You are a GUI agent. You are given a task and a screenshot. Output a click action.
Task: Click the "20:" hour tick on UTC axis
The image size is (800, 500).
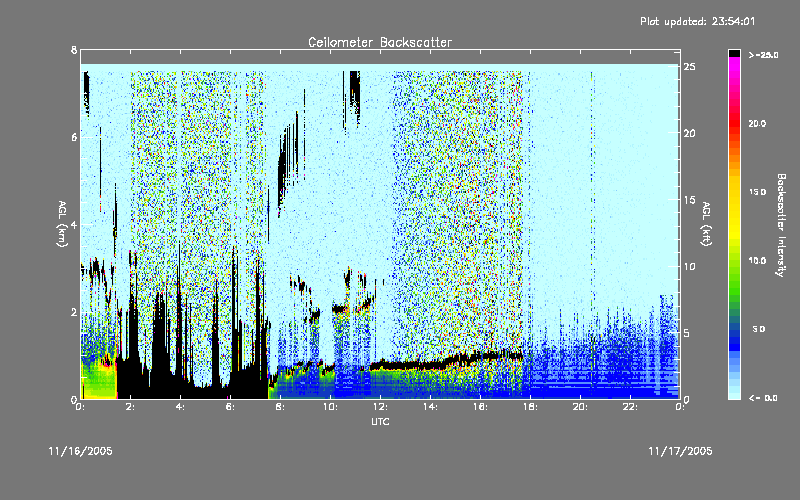(581, 407)
